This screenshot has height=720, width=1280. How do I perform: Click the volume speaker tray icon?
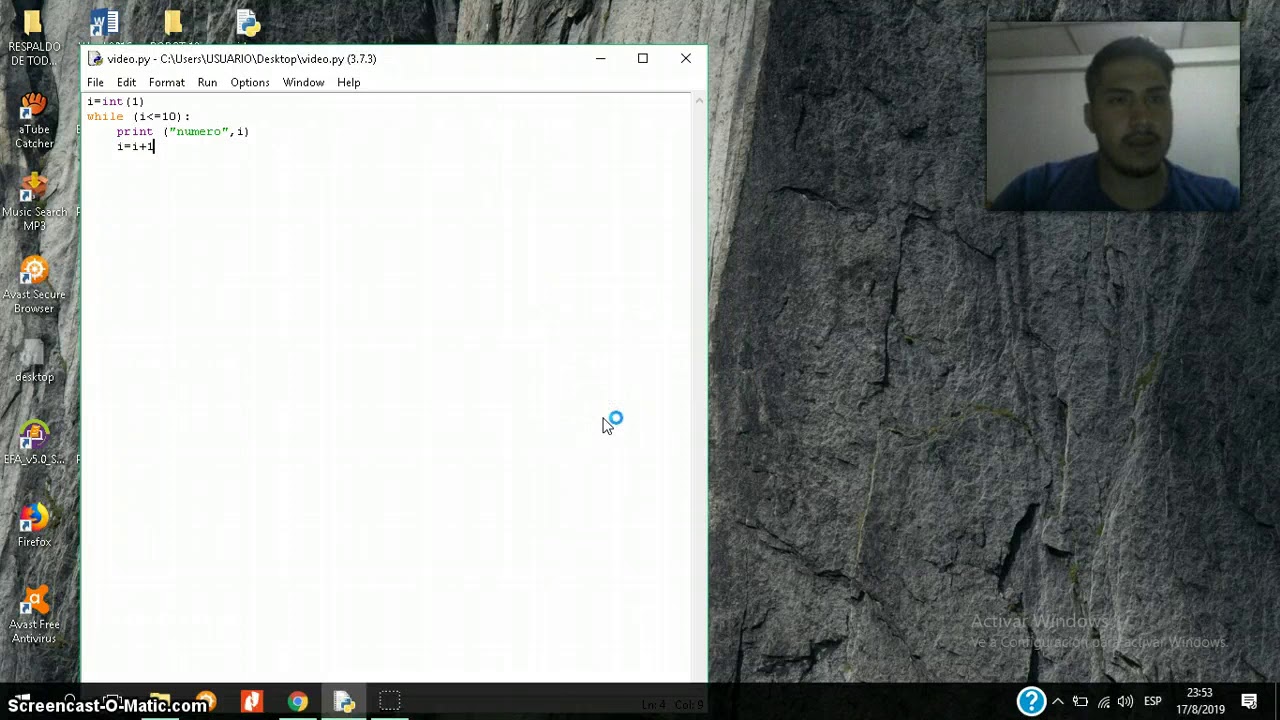point(1126,701)
